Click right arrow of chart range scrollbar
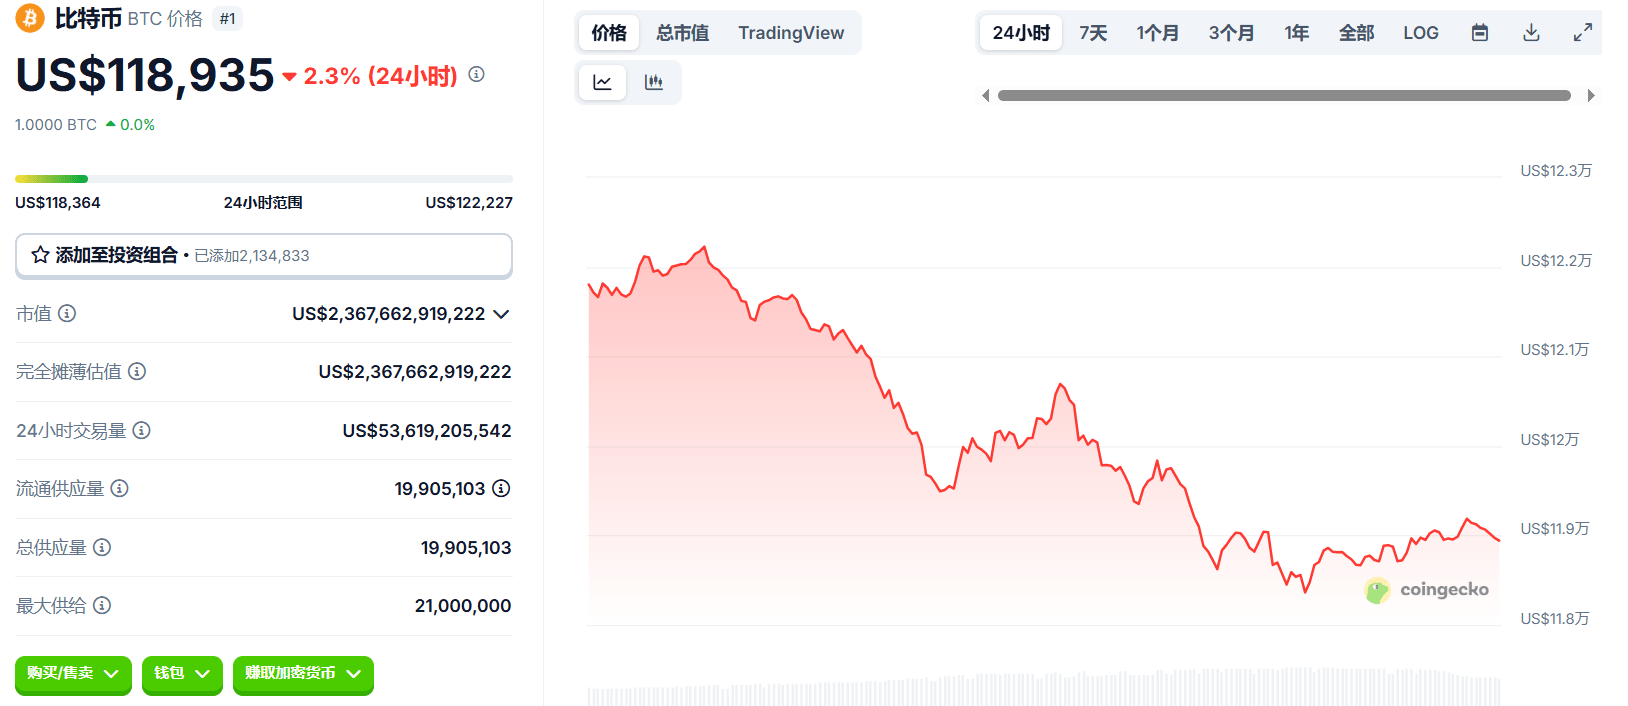 (1591, 96)
